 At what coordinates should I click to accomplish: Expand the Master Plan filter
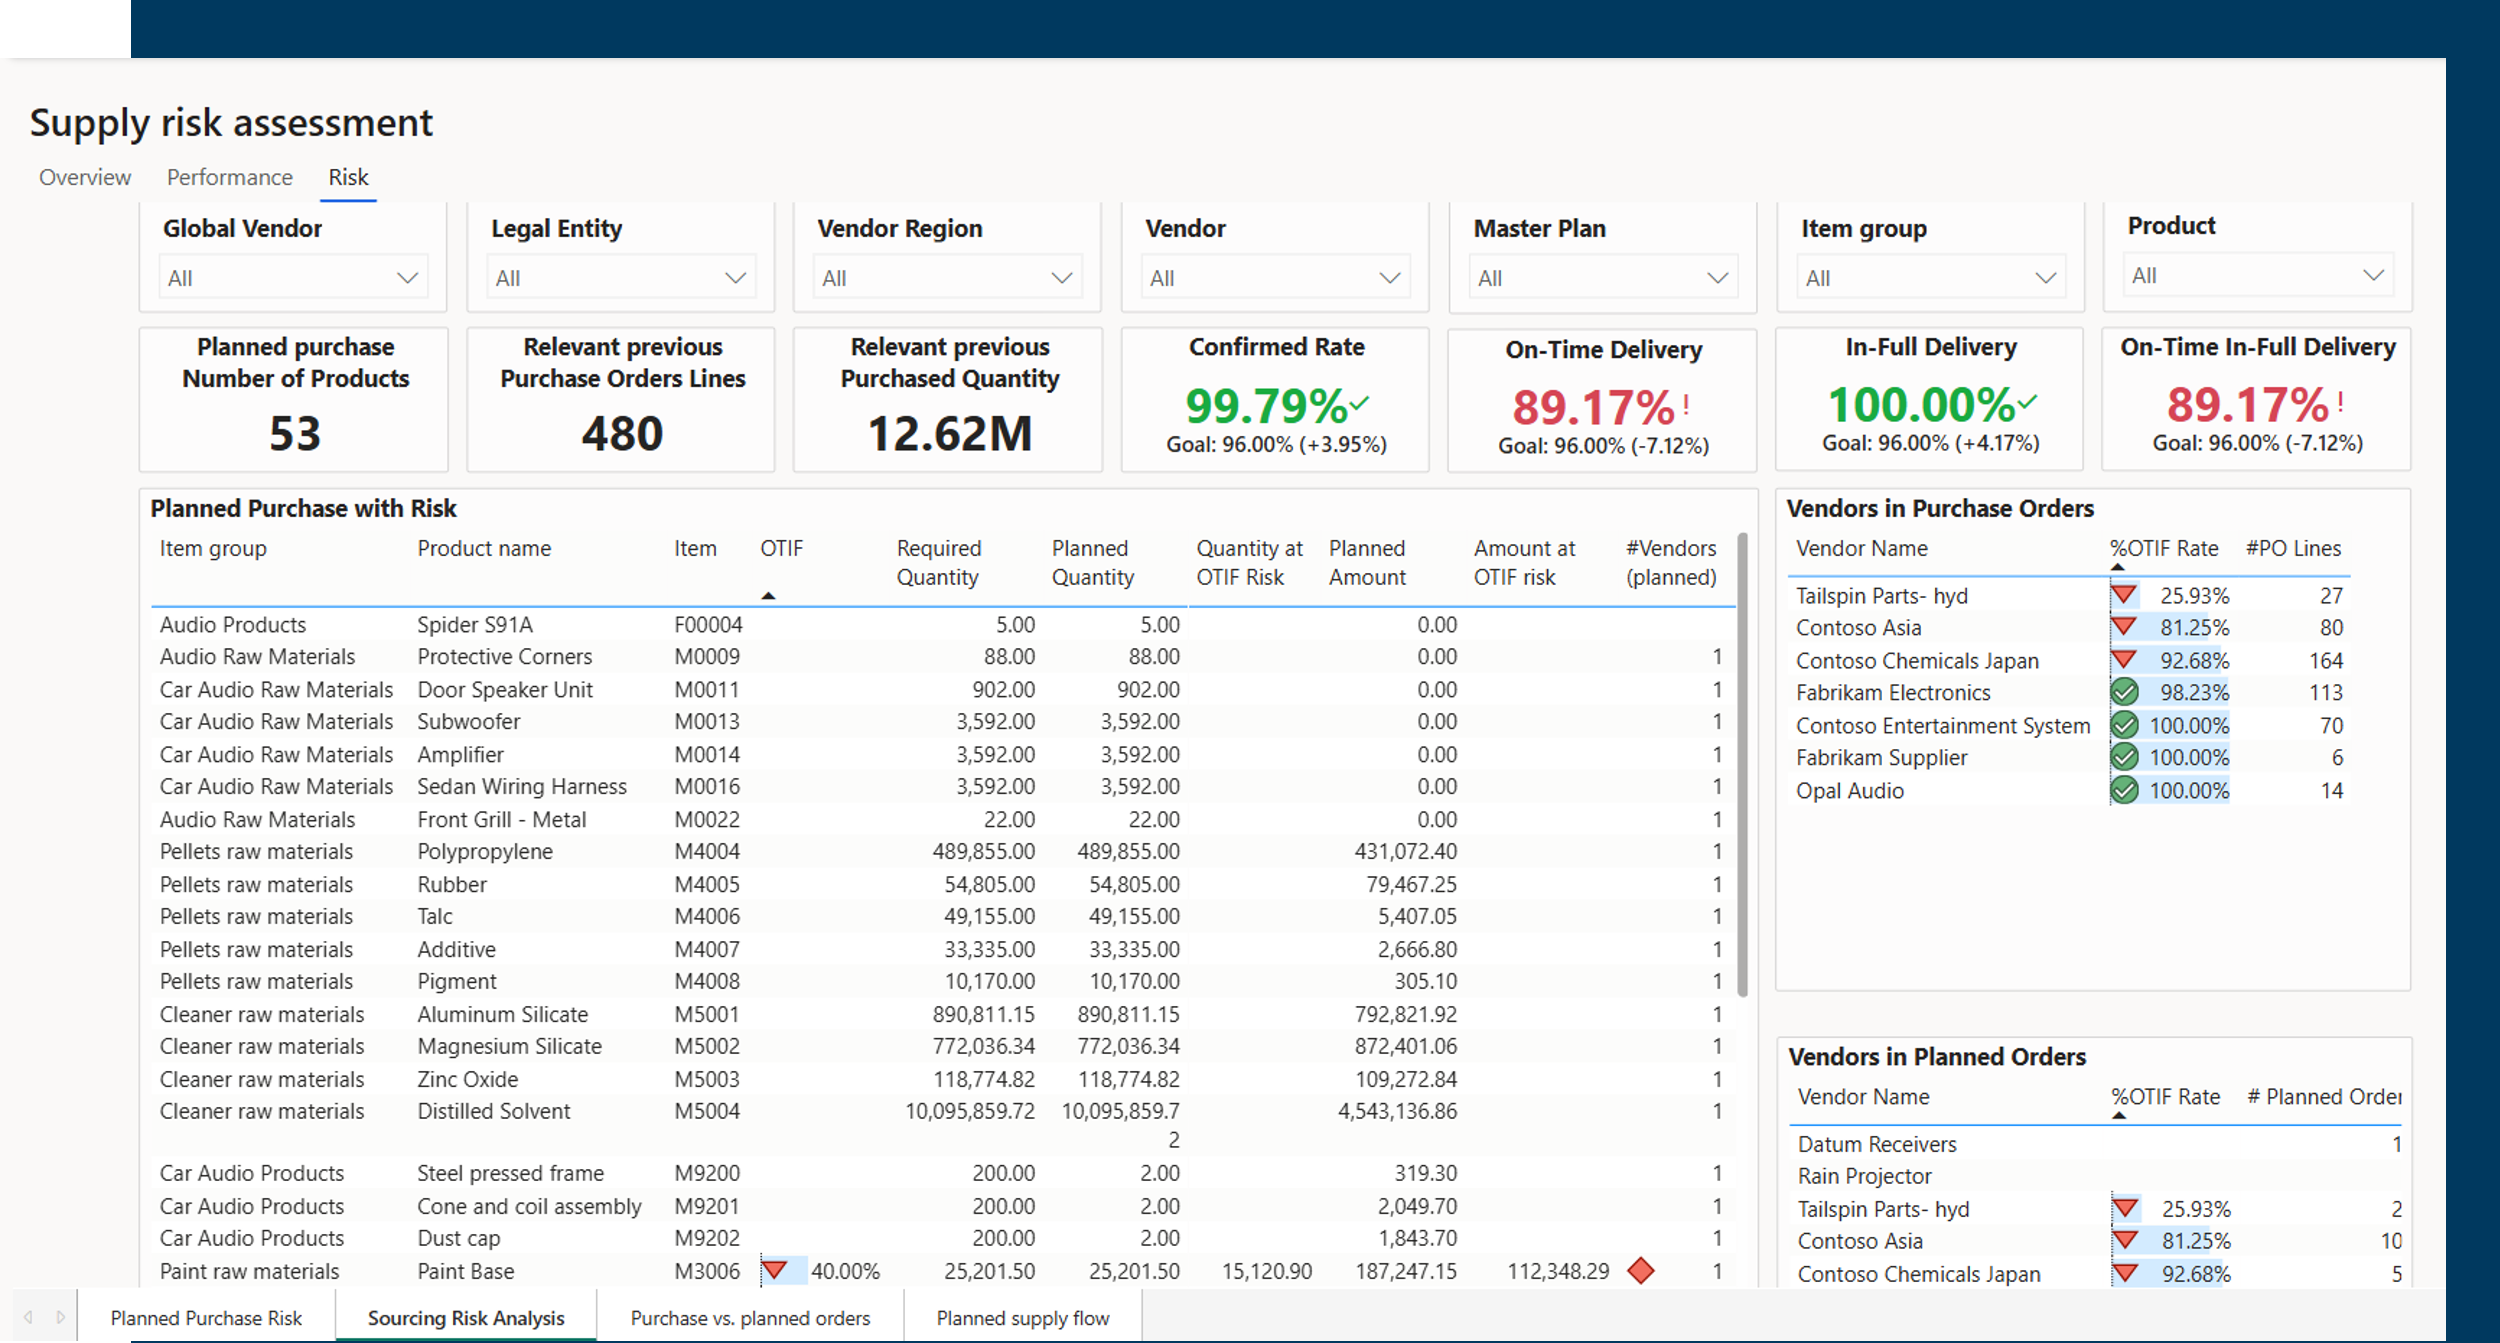point(1603,278)
